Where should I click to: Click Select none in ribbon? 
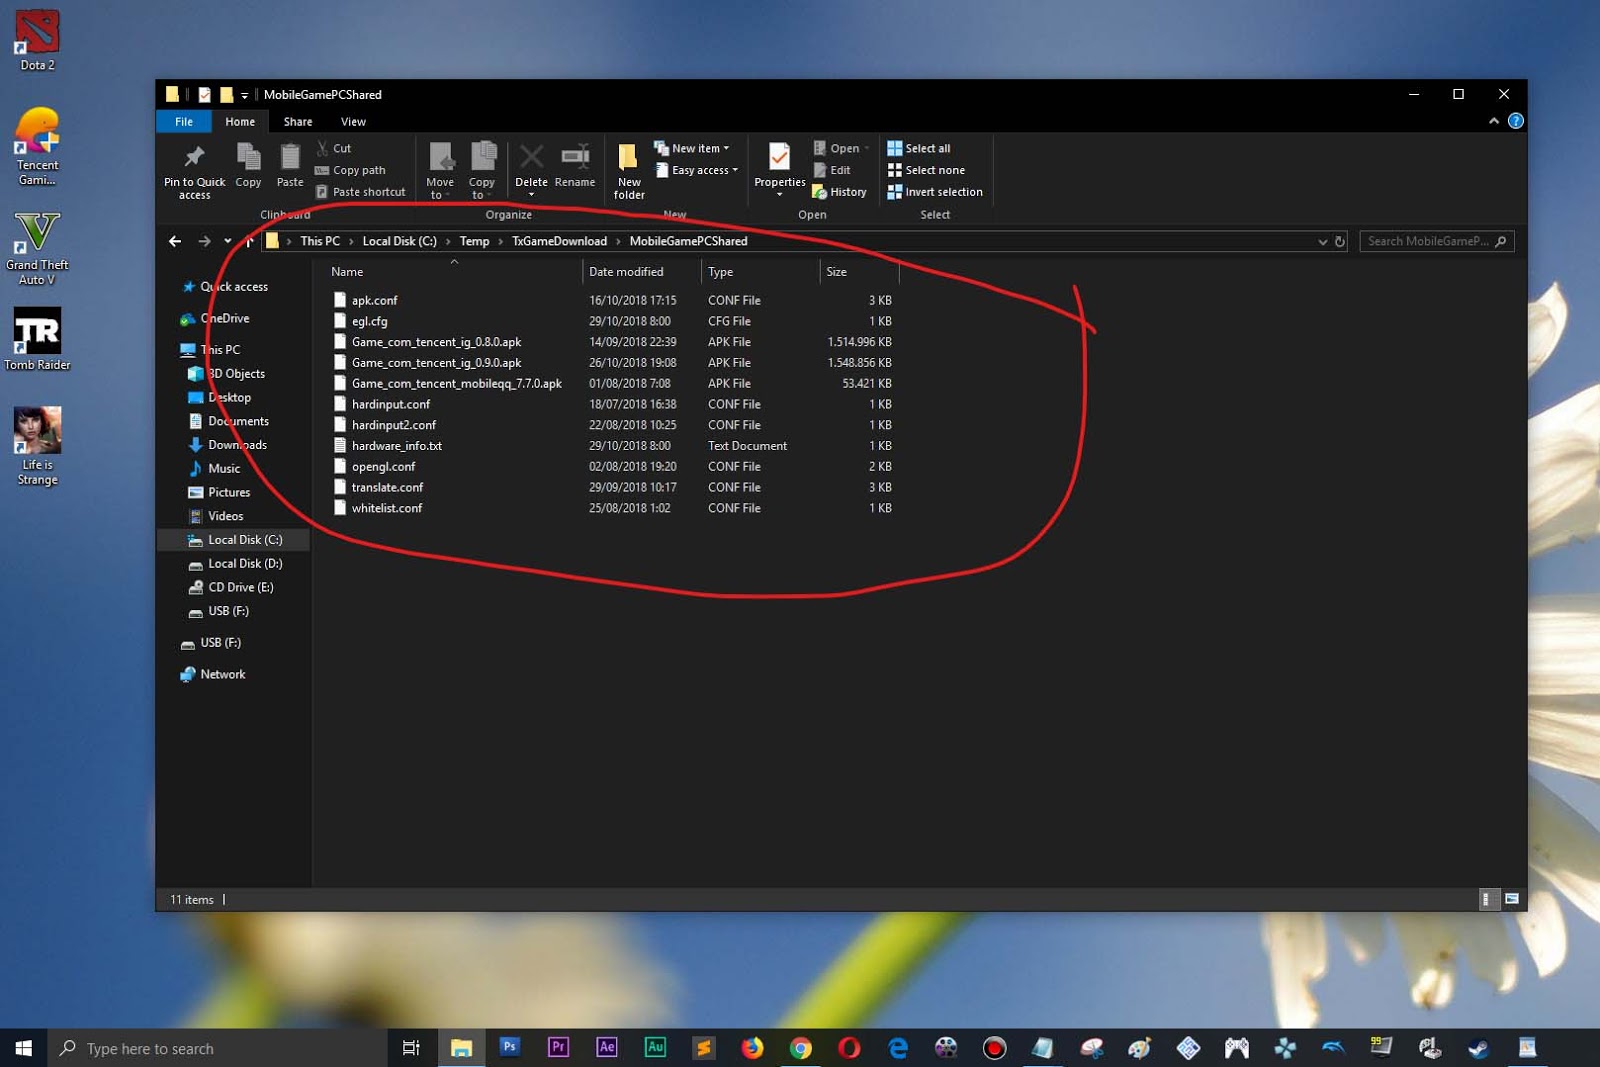[x=926, y=170]
